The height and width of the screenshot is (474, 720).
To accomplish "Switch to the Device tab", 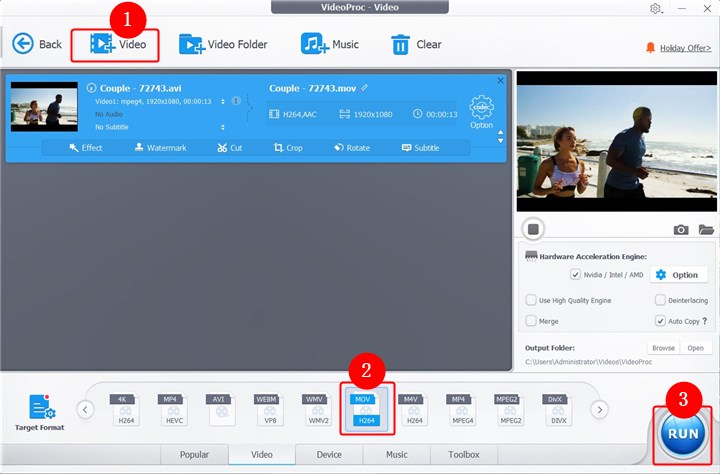I will pyautogui.click(x=329, y=455).
